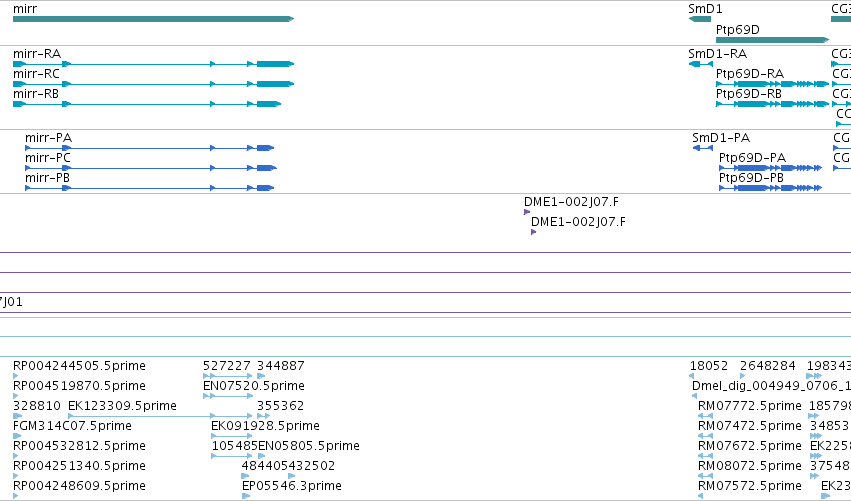Click the Ptp69D-PB protein feature
This screenshot has height=501, width=851.
pos(770,188)
